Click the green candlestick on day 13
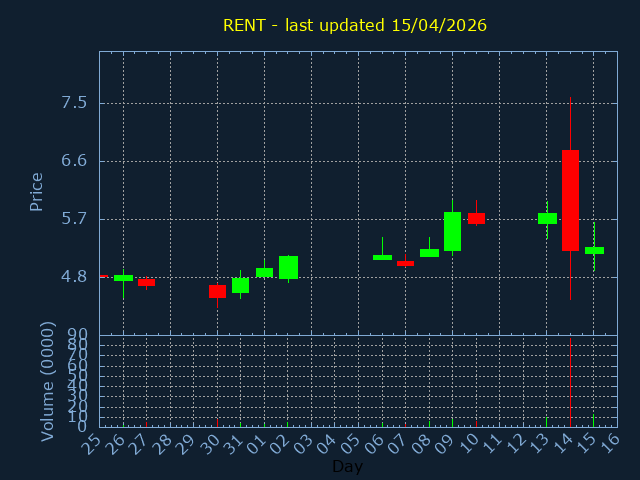640x480 pixels. tap(547, 218)
